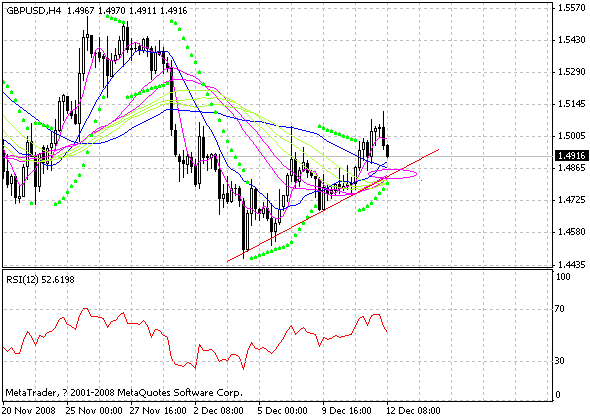Select the red ascending trendline
This screenshot has width=590, height=418.
(333, 205)
